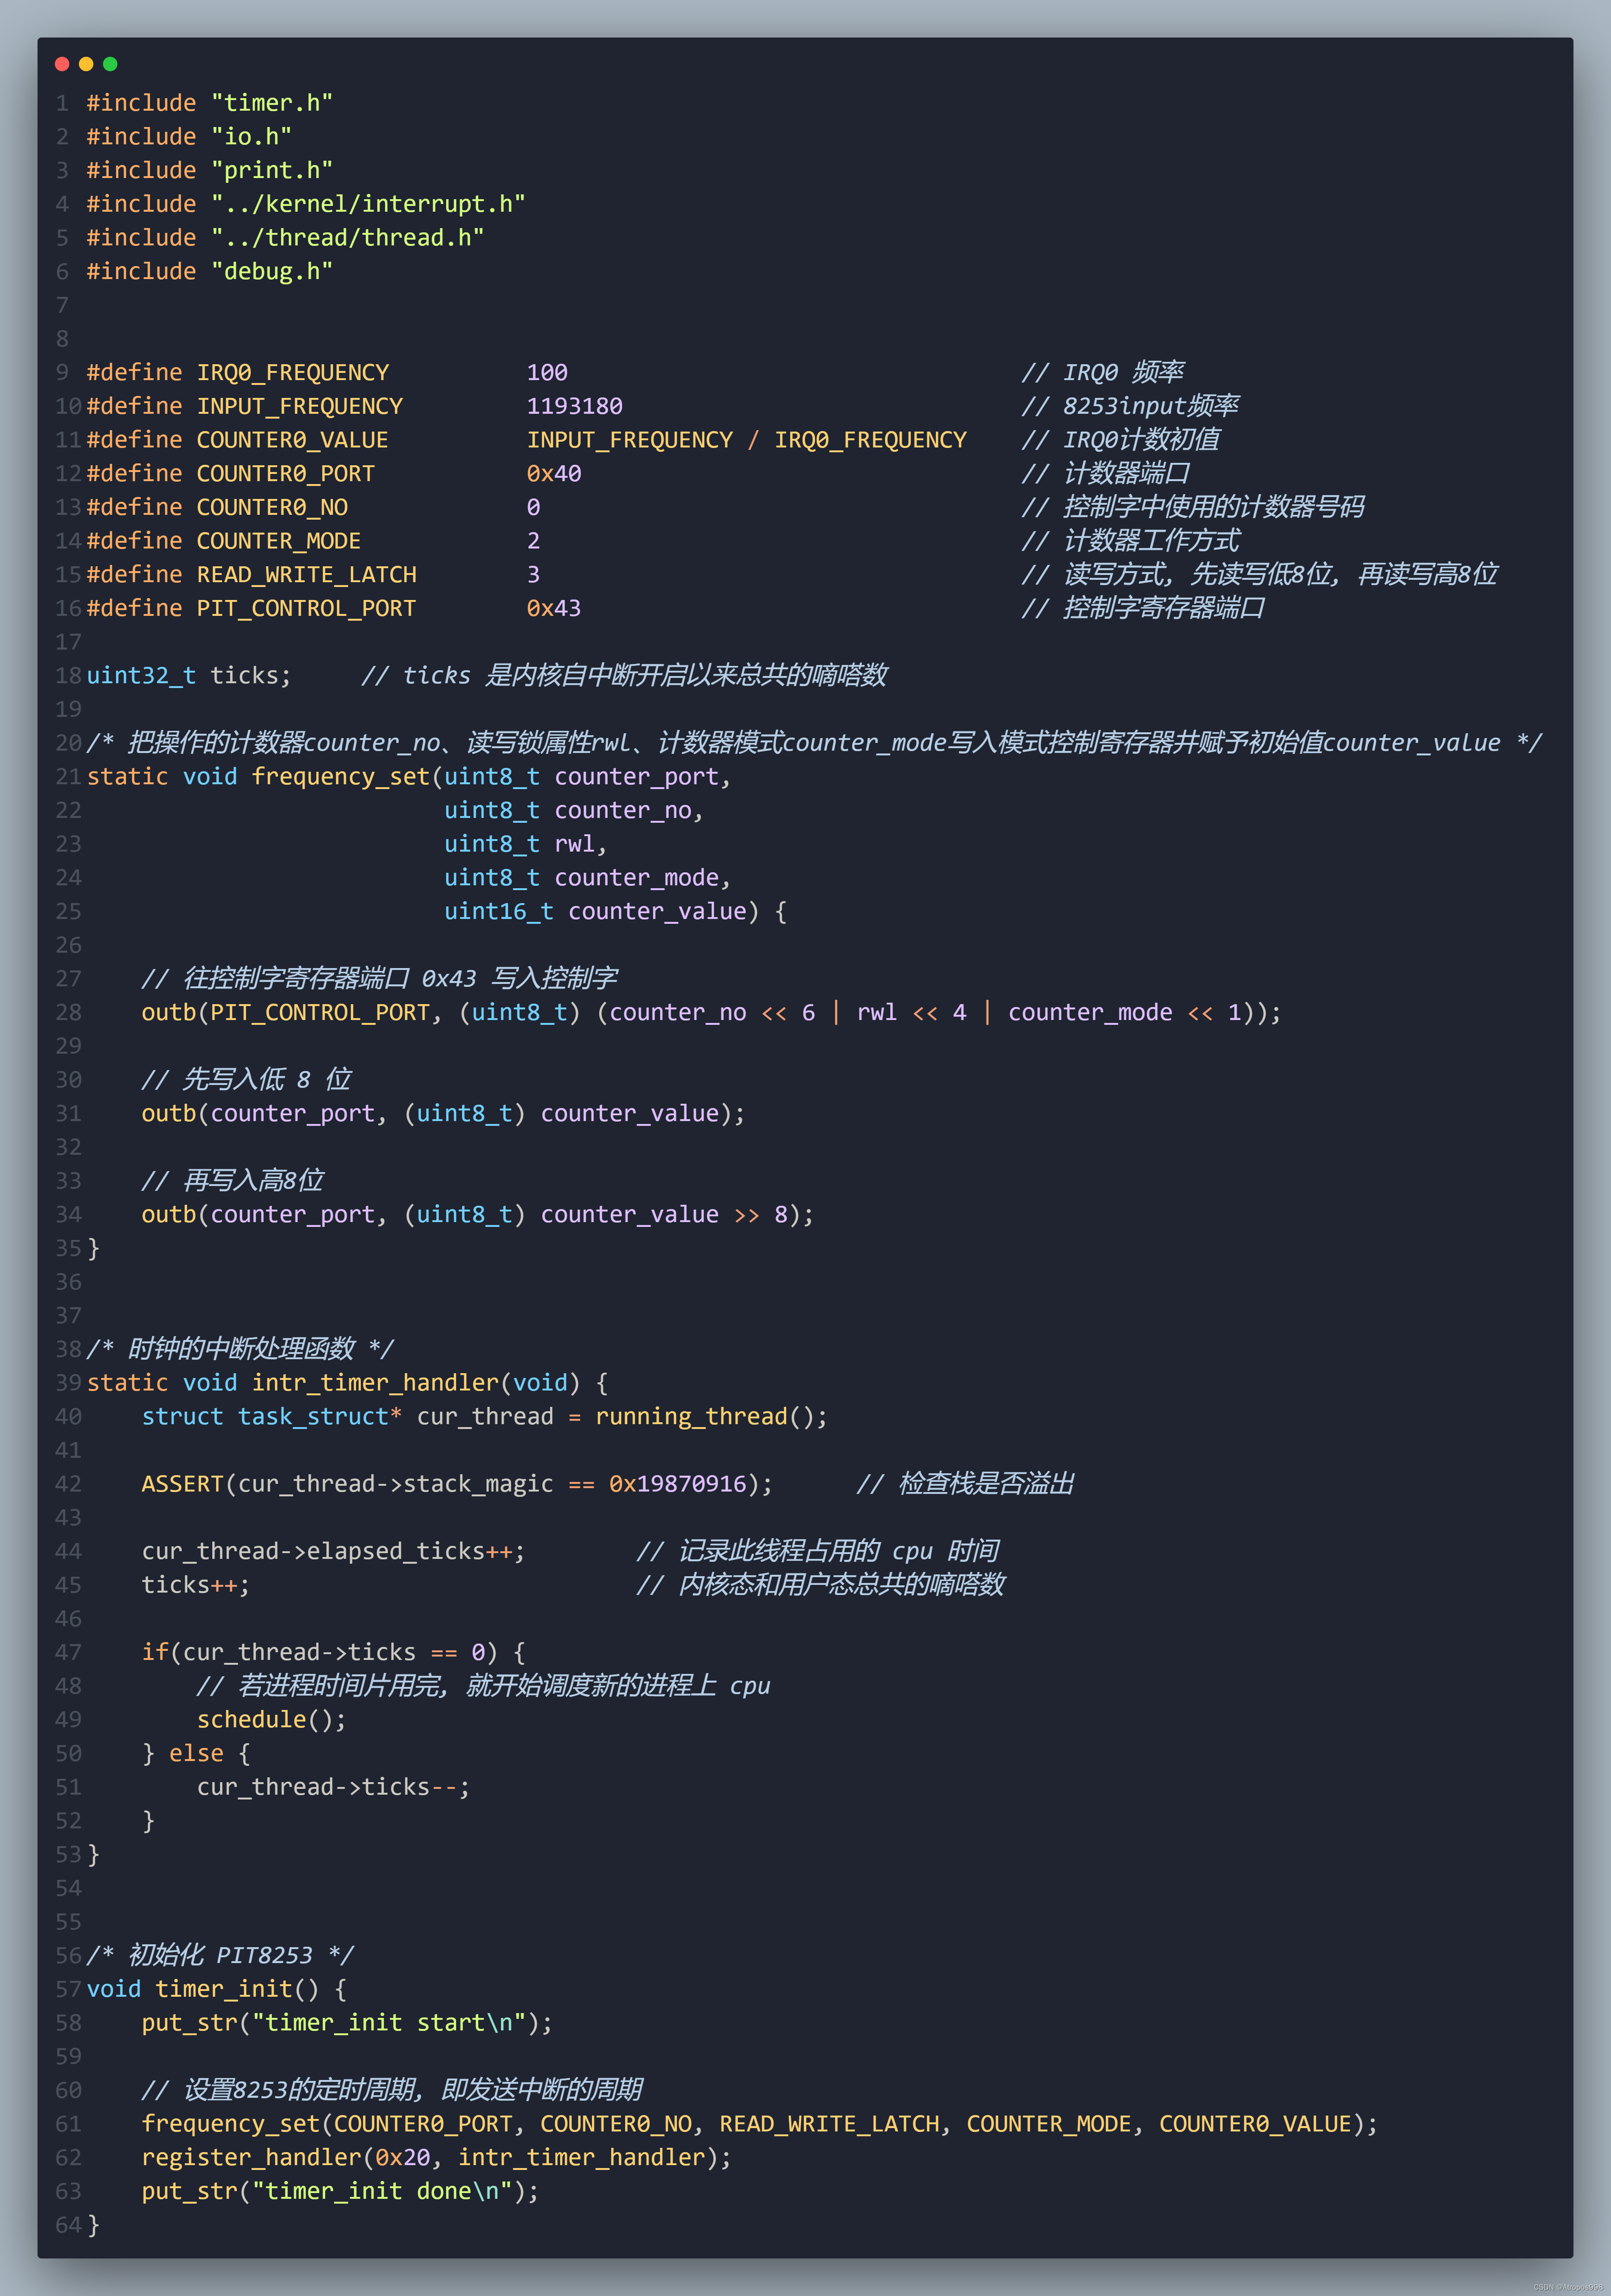Screen dimensions: 1611x2296
Task: Click PIT_CONTROL_PORT macro name on line 16
Action: 307,608
